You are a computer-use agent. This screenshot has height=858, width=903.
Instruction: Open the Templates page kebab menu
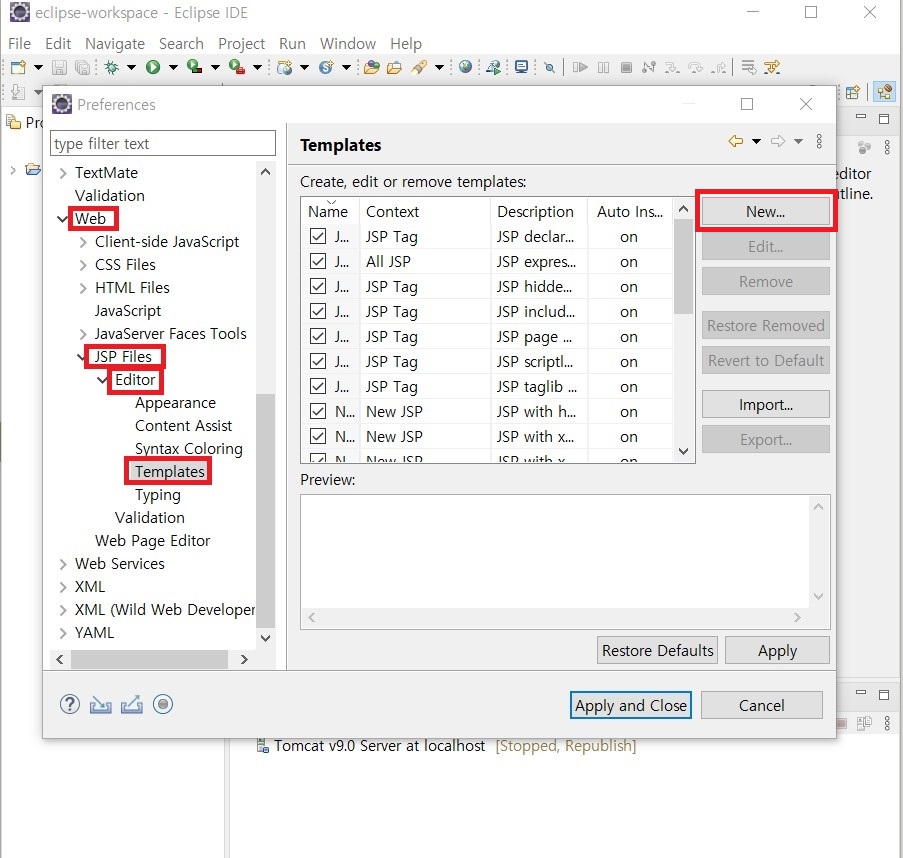(x=819, y=141)
